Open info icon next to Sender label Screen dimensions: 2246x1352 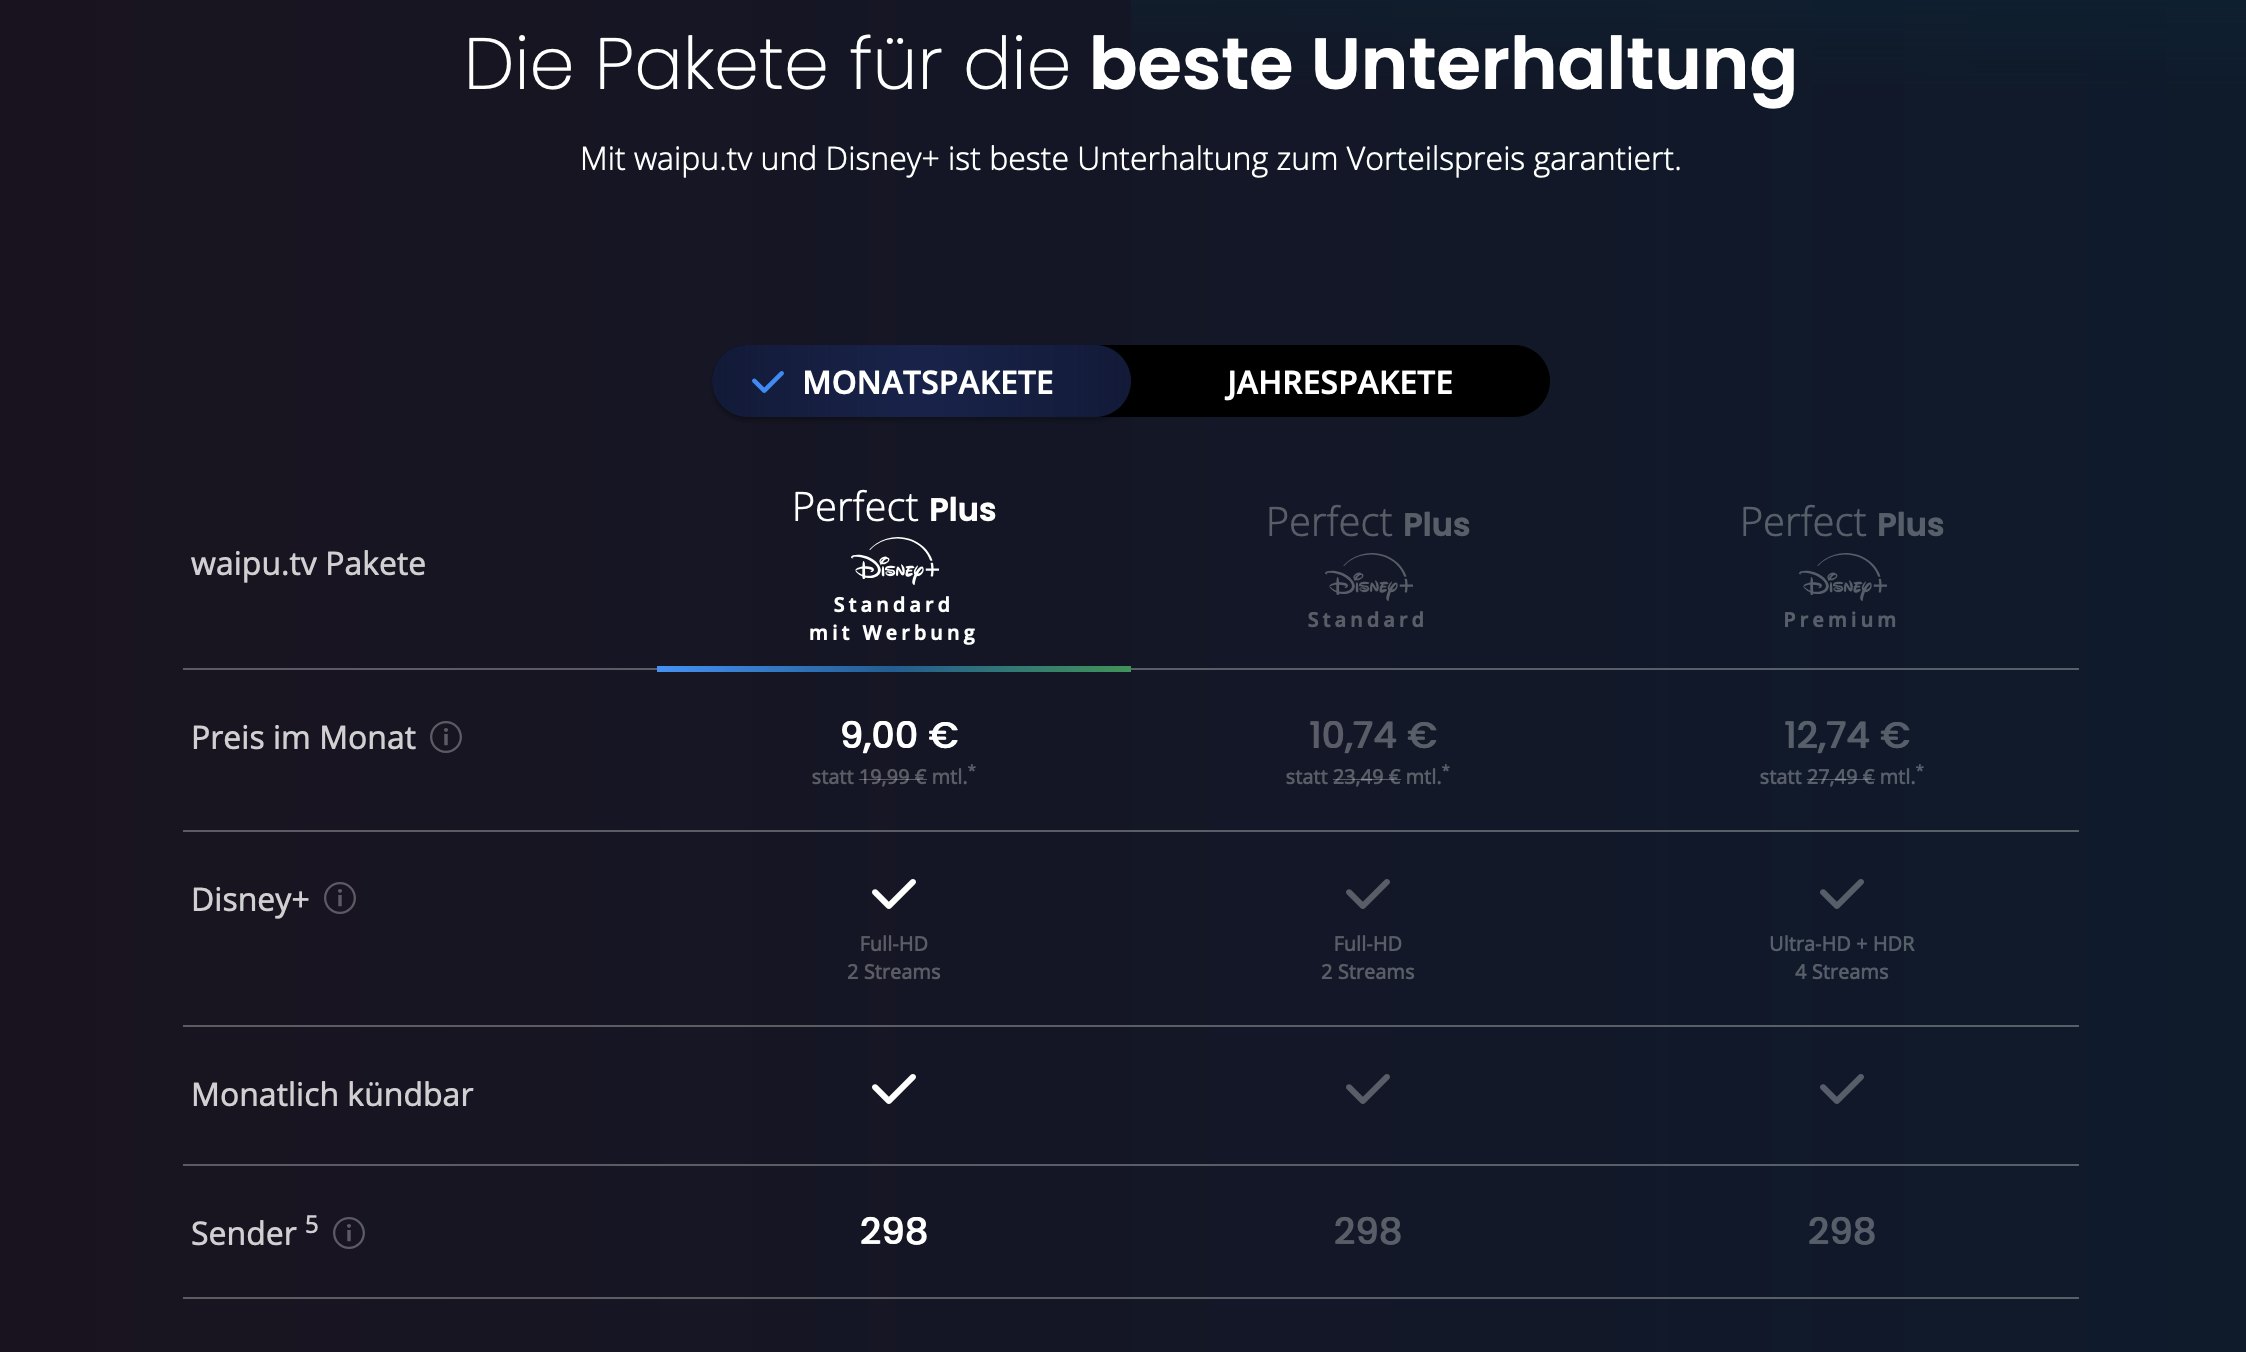349,1233
